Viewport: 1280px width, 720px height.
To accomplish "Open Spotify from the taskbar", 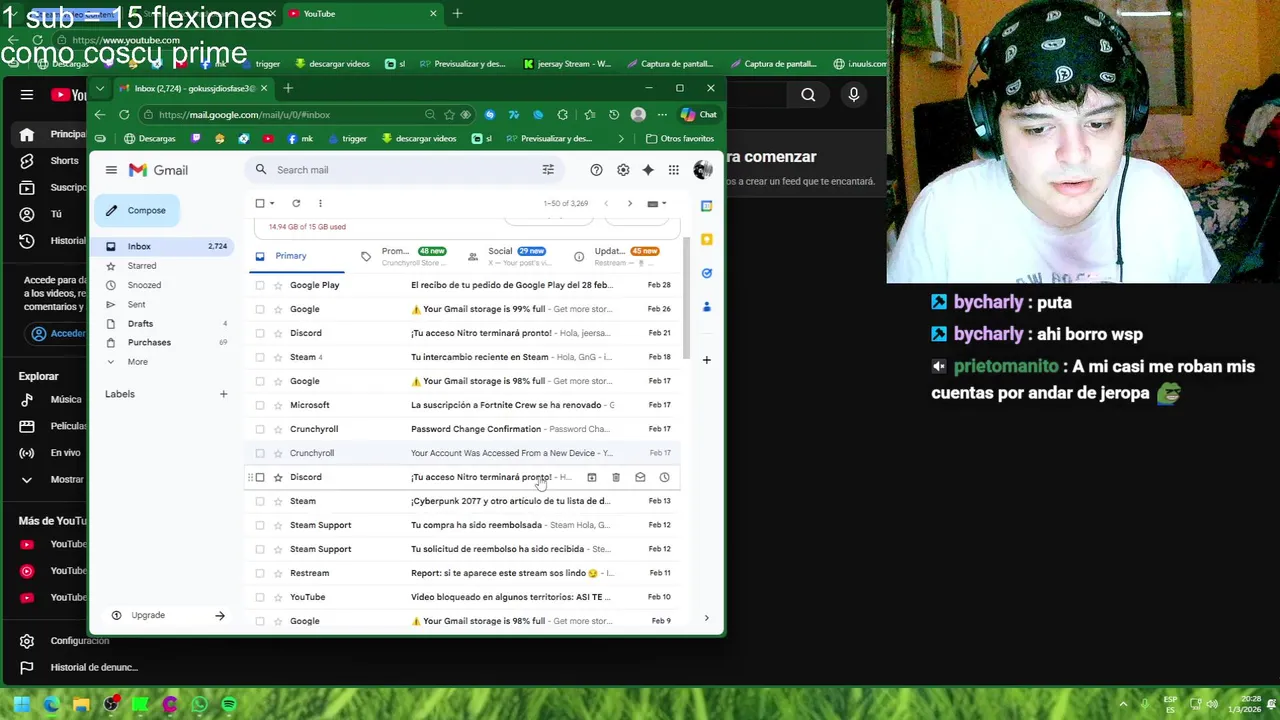I will pyautogui.click(x=229, y=704).
